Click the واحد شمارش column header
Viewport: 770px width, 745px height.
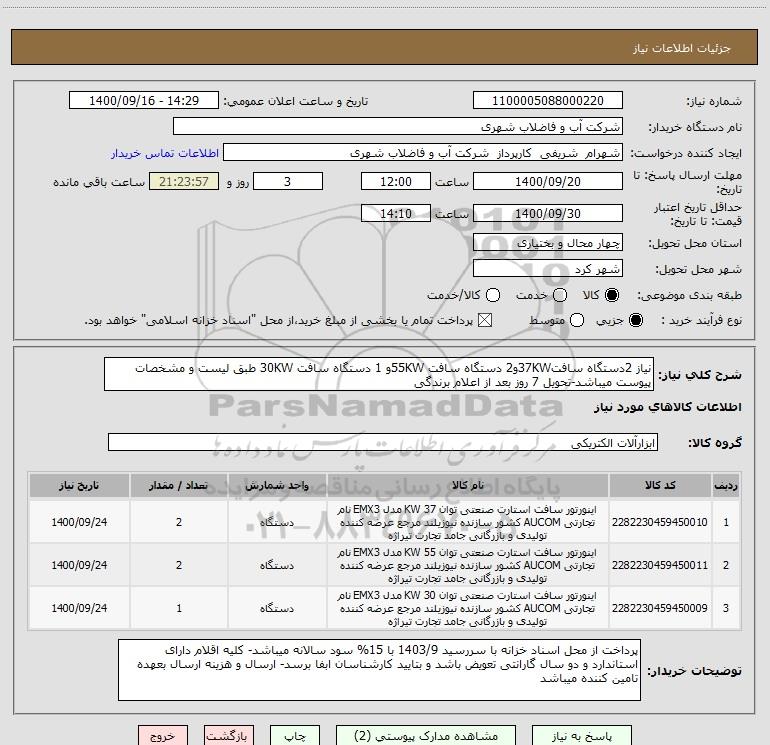point(277,485)
